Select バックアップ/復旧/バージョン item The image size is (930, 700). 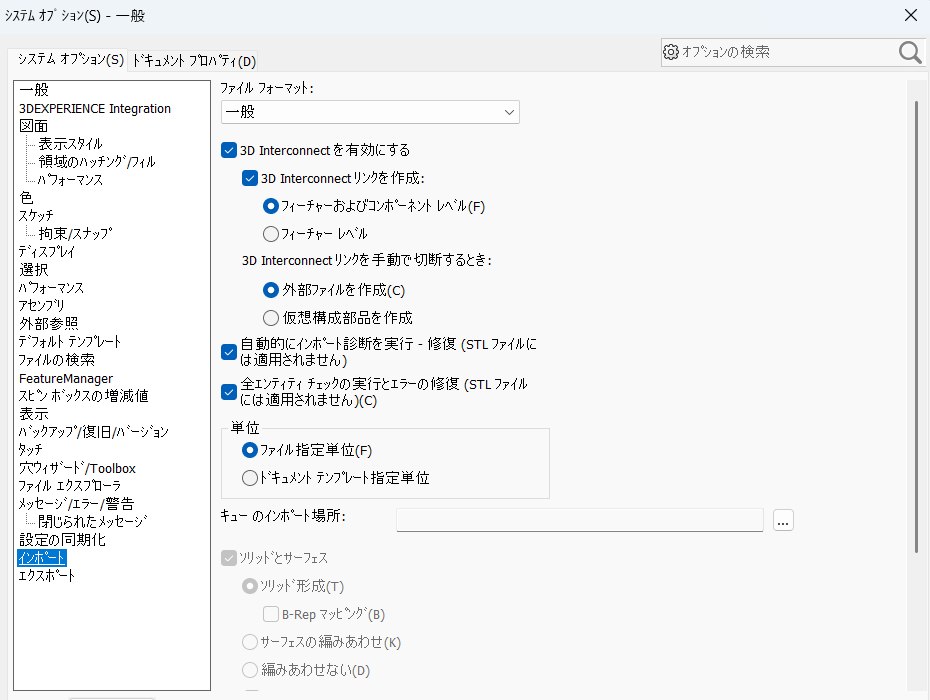[94, 432]
